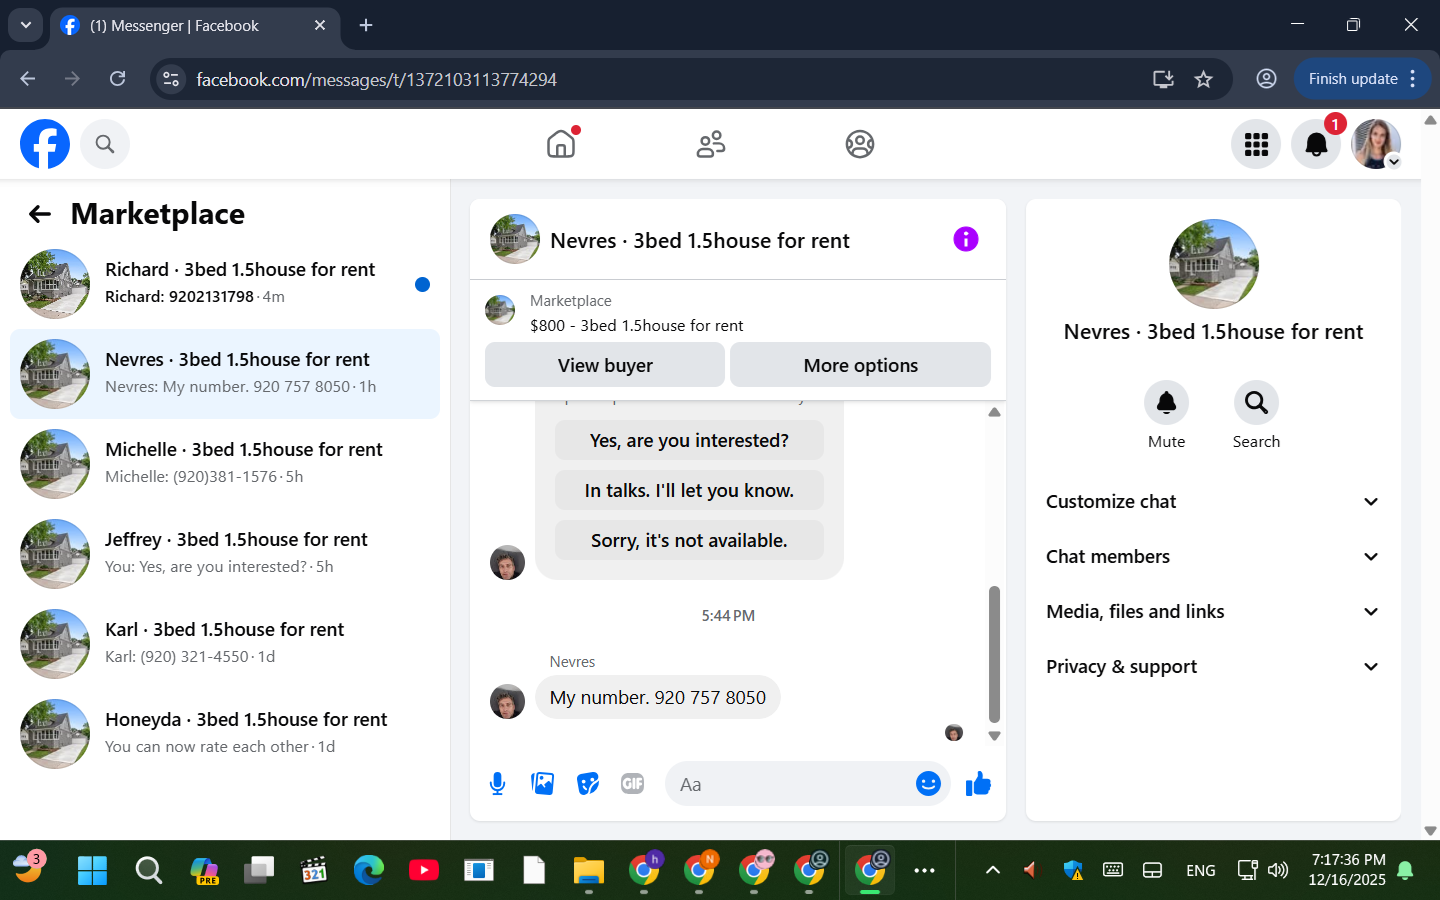Viewport: 1440px width, 900px height.
Task: Open the ENG language indicator
Action: click(1200, 870)
